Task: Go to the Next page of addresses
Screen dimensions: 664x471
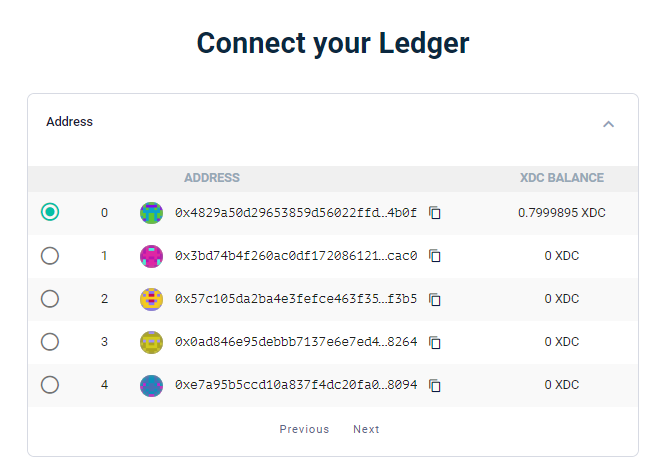Action: pos(366,429)
